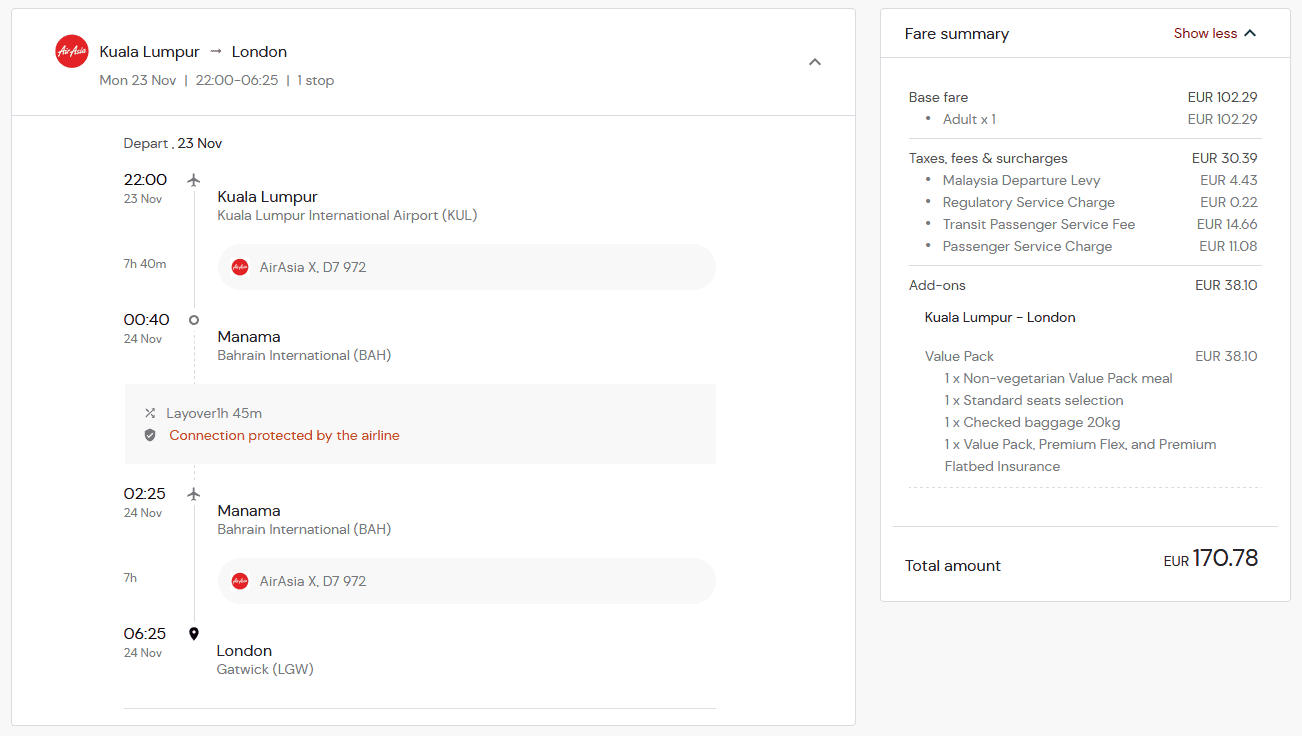Screen dimensions: 1302x736
Task: Click the Mon 23 Nov date in header
Action: pos(138,80)
